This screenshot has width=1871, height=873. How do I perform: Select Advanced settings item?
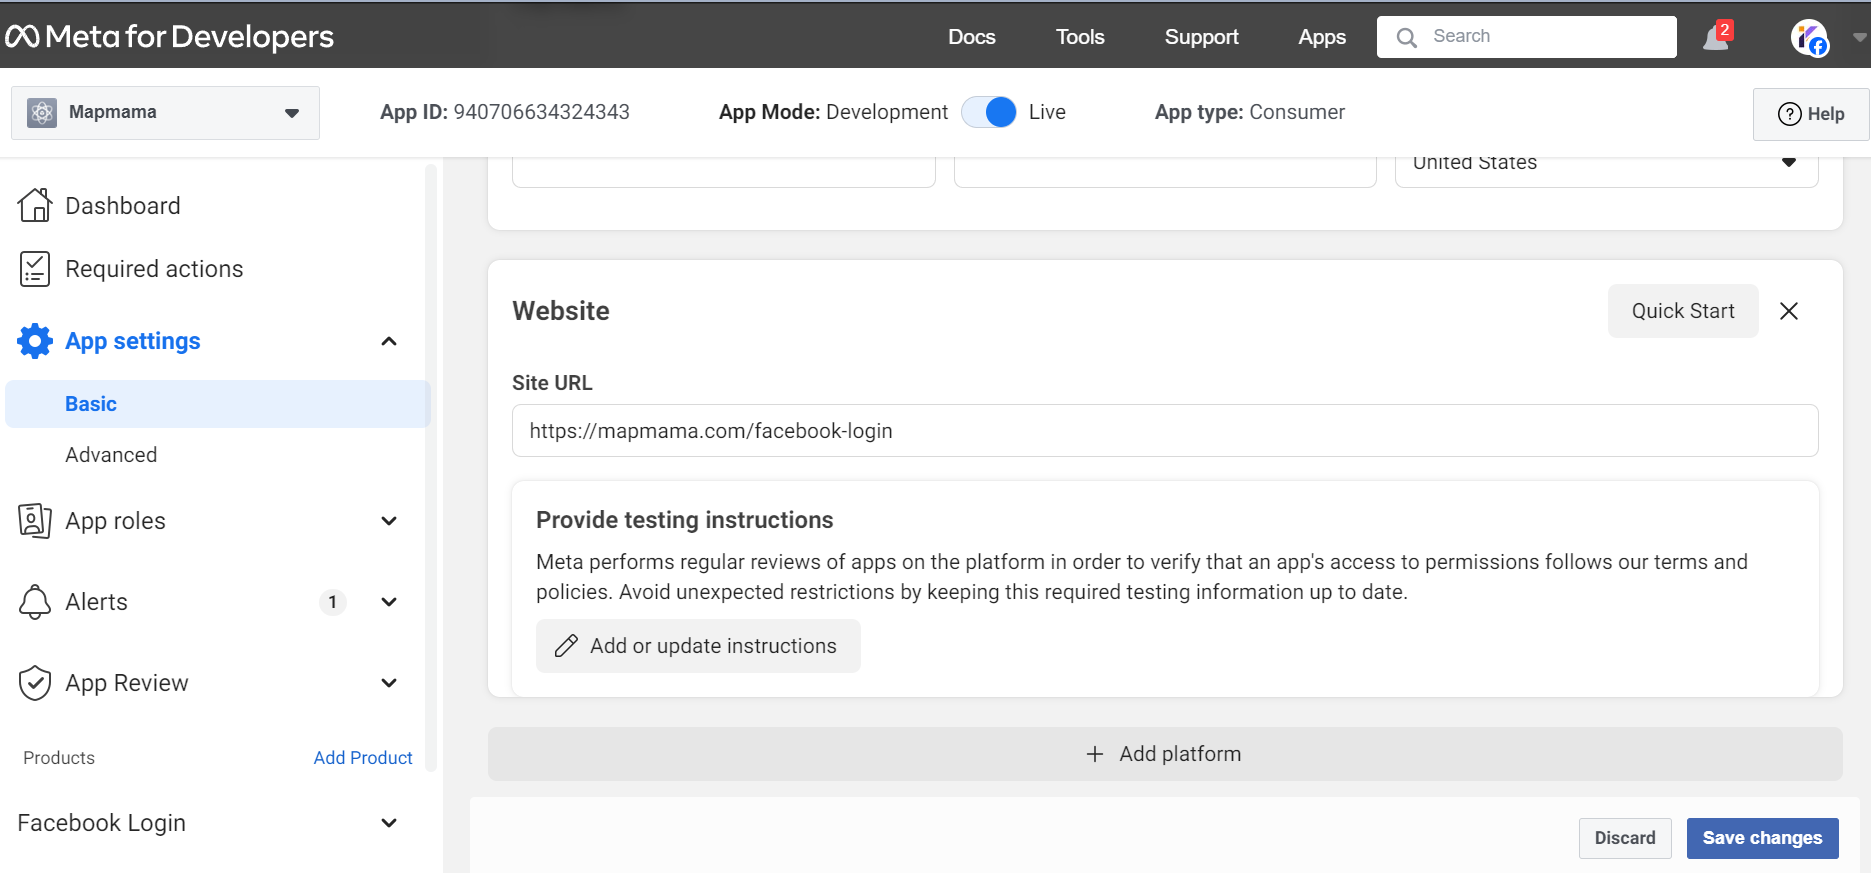(111, 455)
